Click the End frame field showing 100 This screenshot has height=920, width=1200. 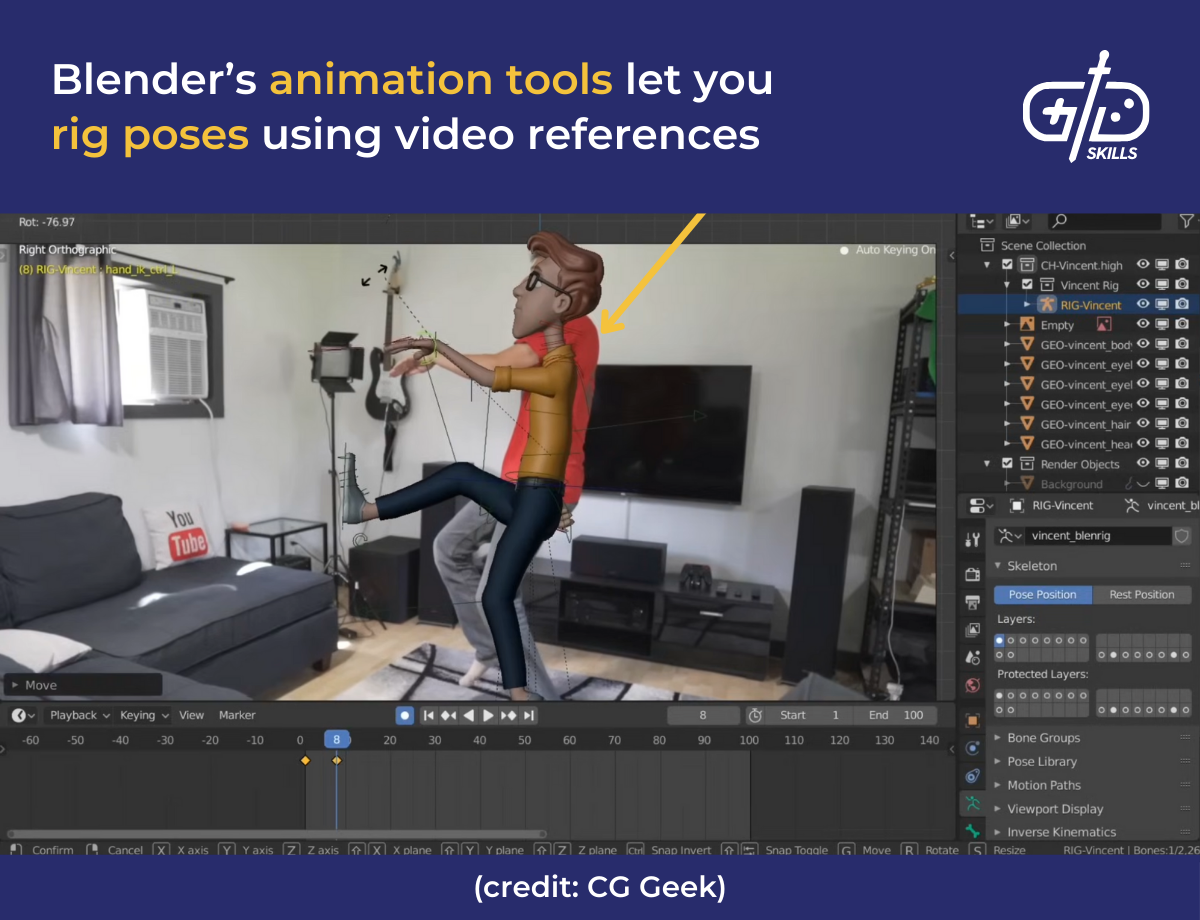point(895,714)
